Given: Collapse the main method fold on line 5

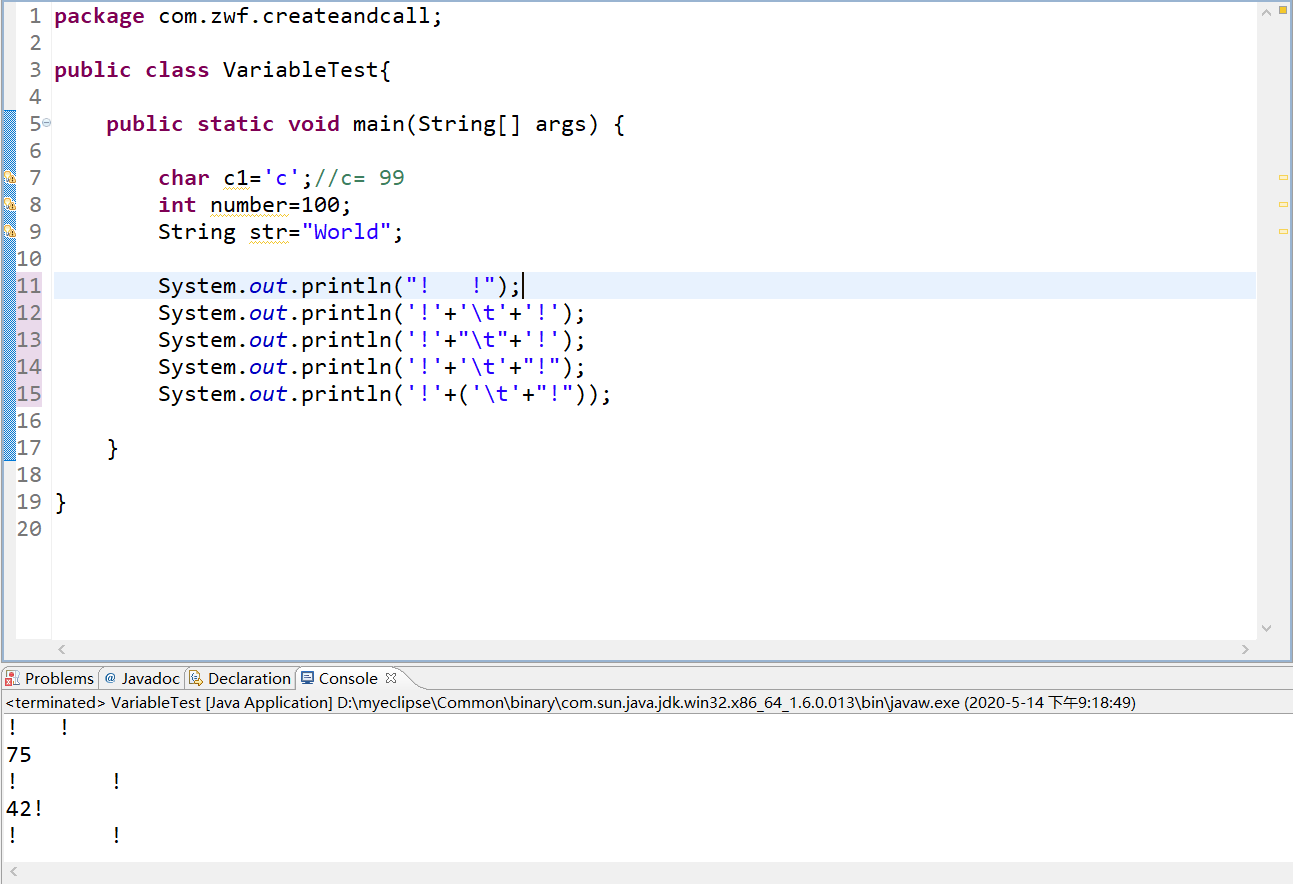Looking at the screenshot, I should [46, 124].
